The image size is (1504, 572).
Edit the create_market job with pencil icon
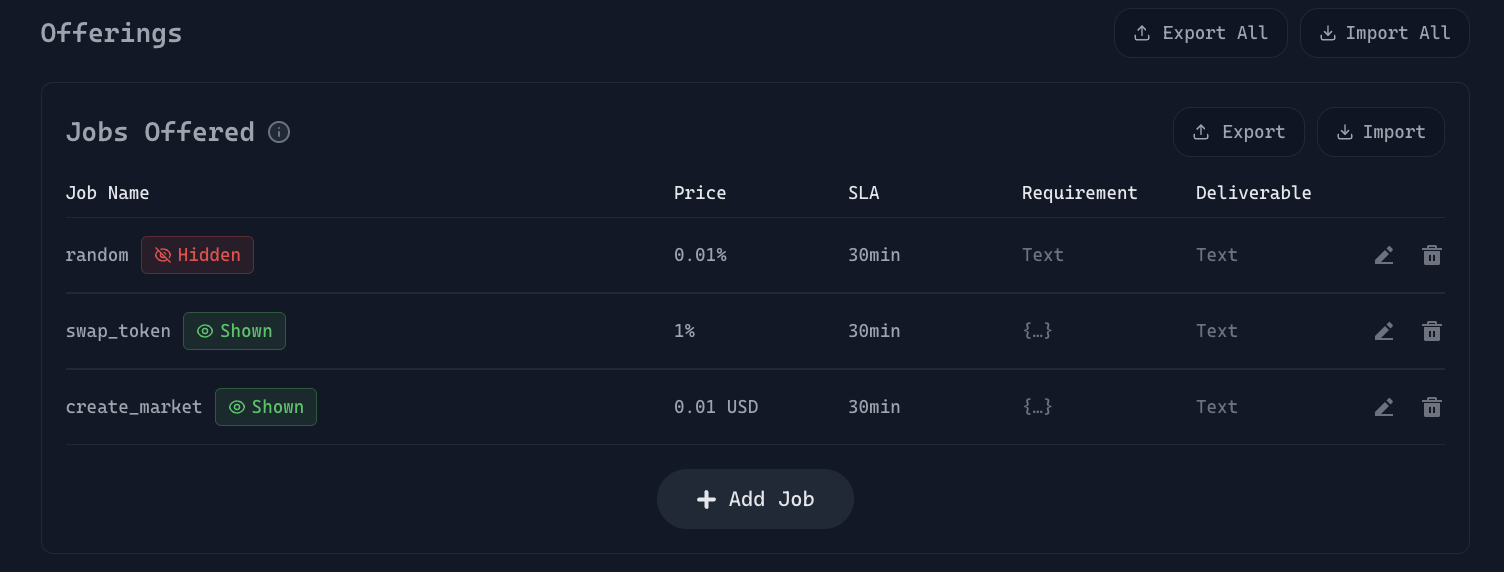pyautogui.click(x=1384, y=407)
